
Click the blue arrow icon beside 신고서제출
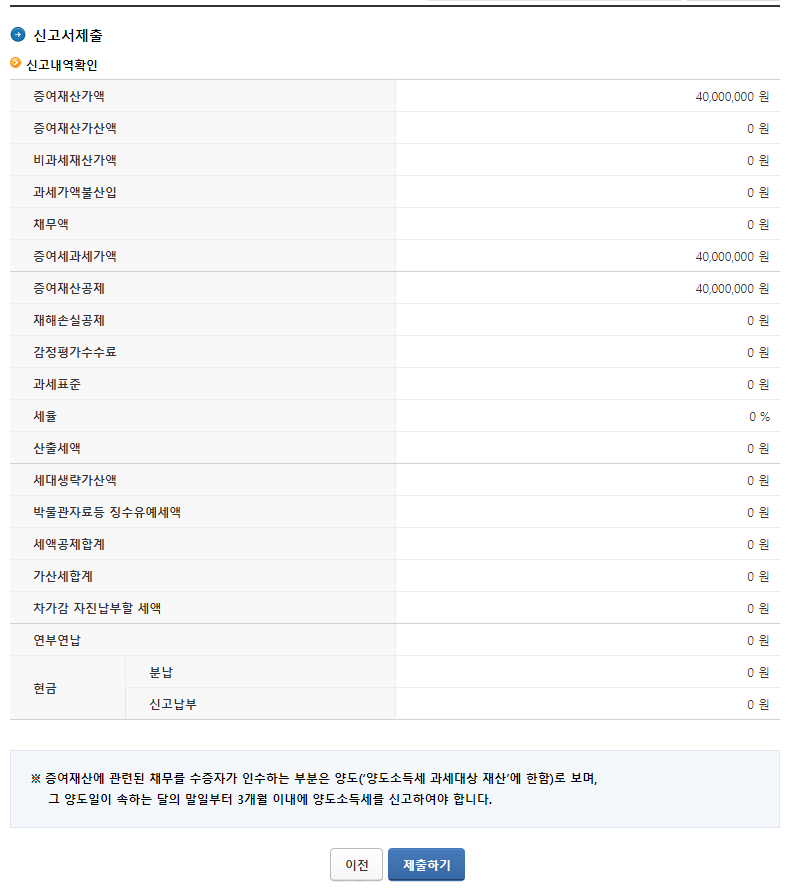(18, 35)
